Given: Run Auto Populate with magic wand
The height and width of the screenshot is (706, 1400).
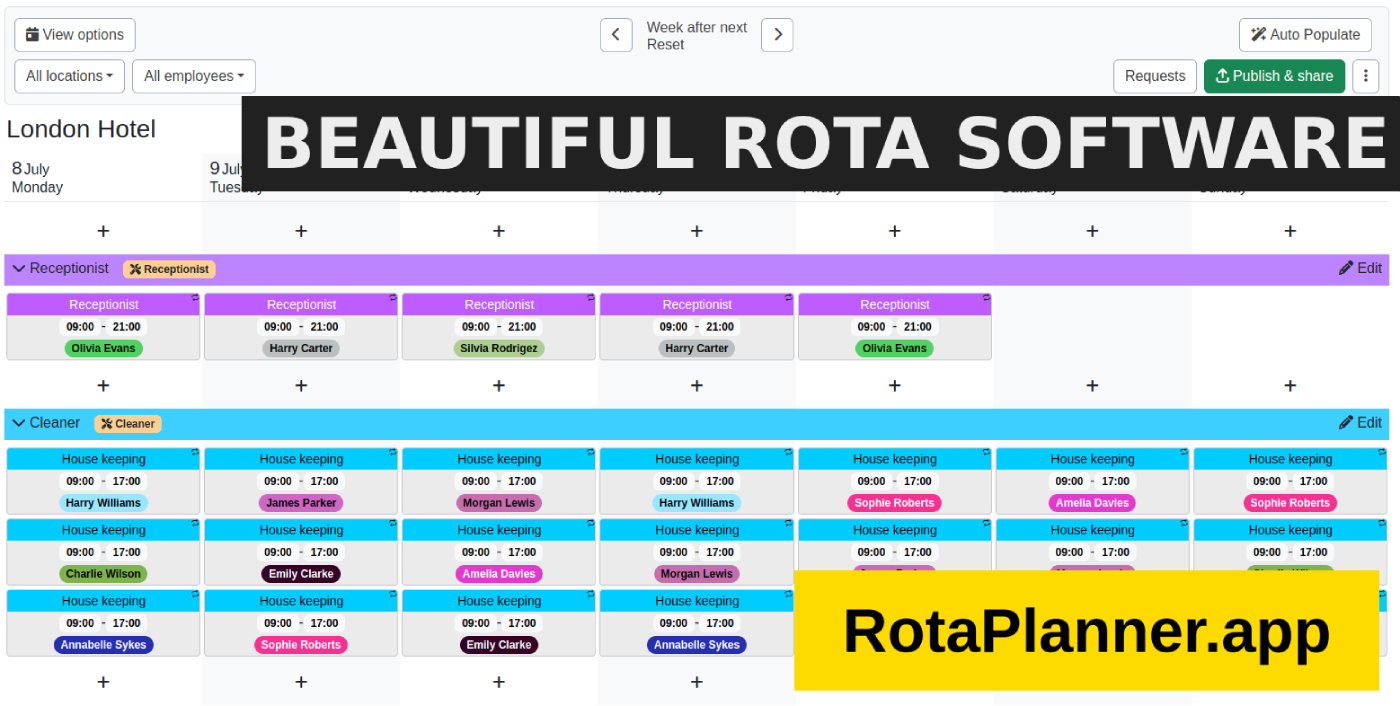Looking at the screenshot, I should click(x=1305, y=34).
